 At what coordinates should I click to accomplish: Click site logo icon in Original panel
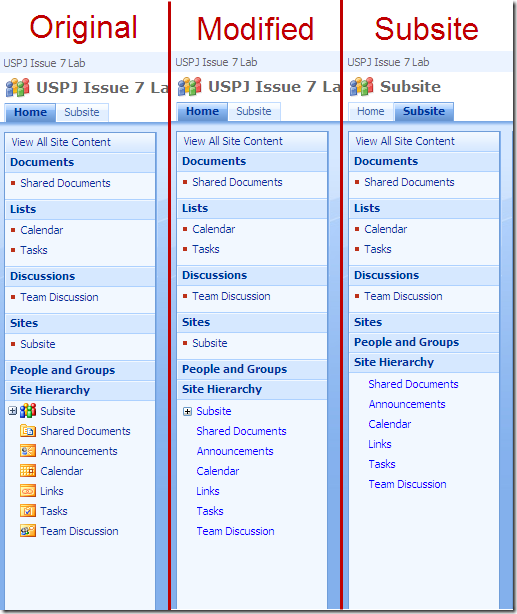pos(18,87)
